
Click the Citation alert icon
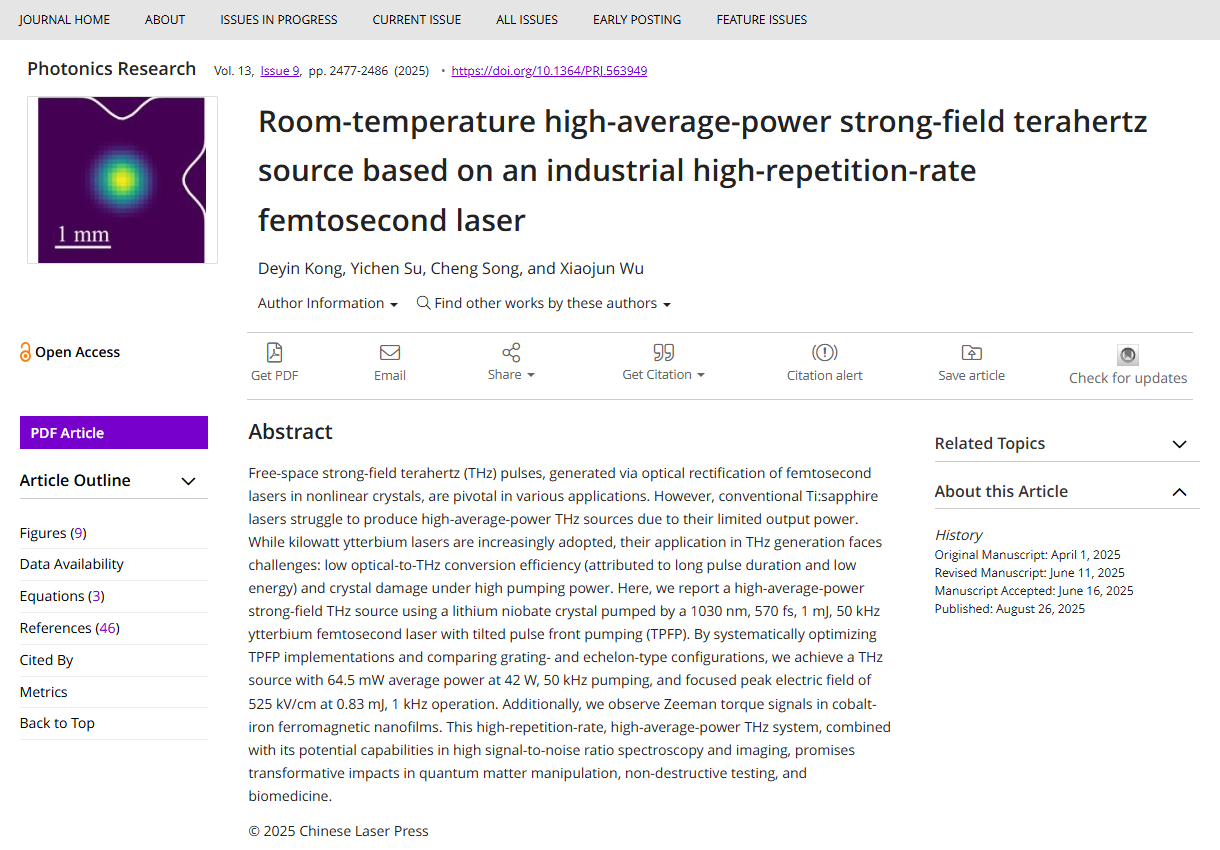click(824, 352)
